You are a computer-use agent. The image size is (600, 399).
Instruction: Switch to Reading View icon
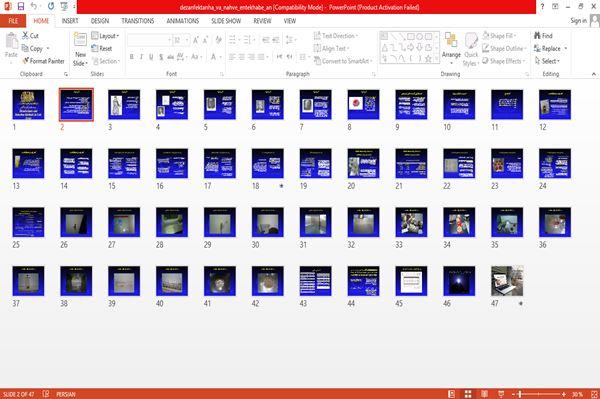[x=484, y=394]
